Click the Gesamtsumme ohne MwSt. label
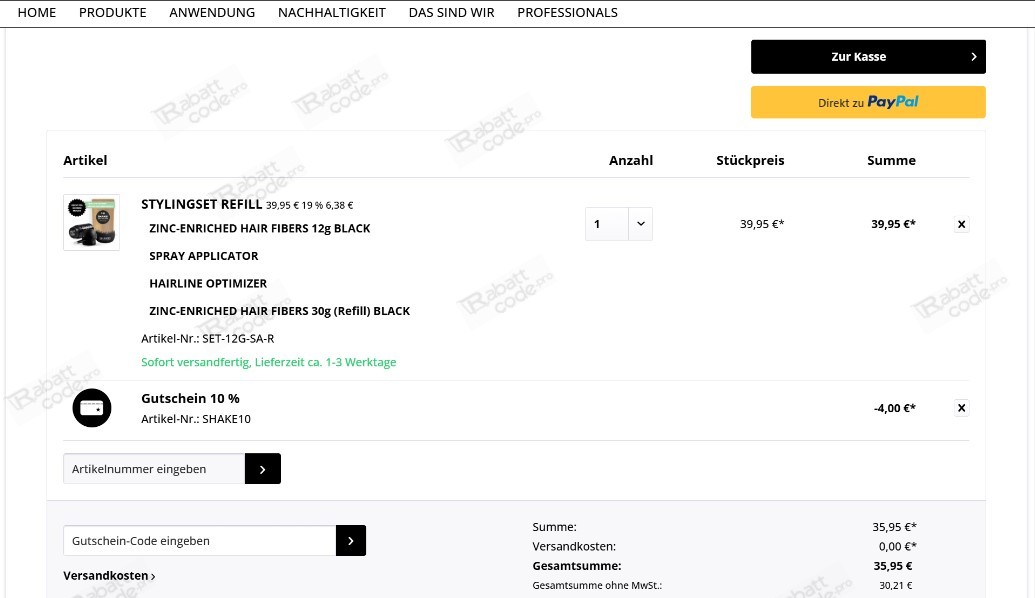 (x=597, y=585)
